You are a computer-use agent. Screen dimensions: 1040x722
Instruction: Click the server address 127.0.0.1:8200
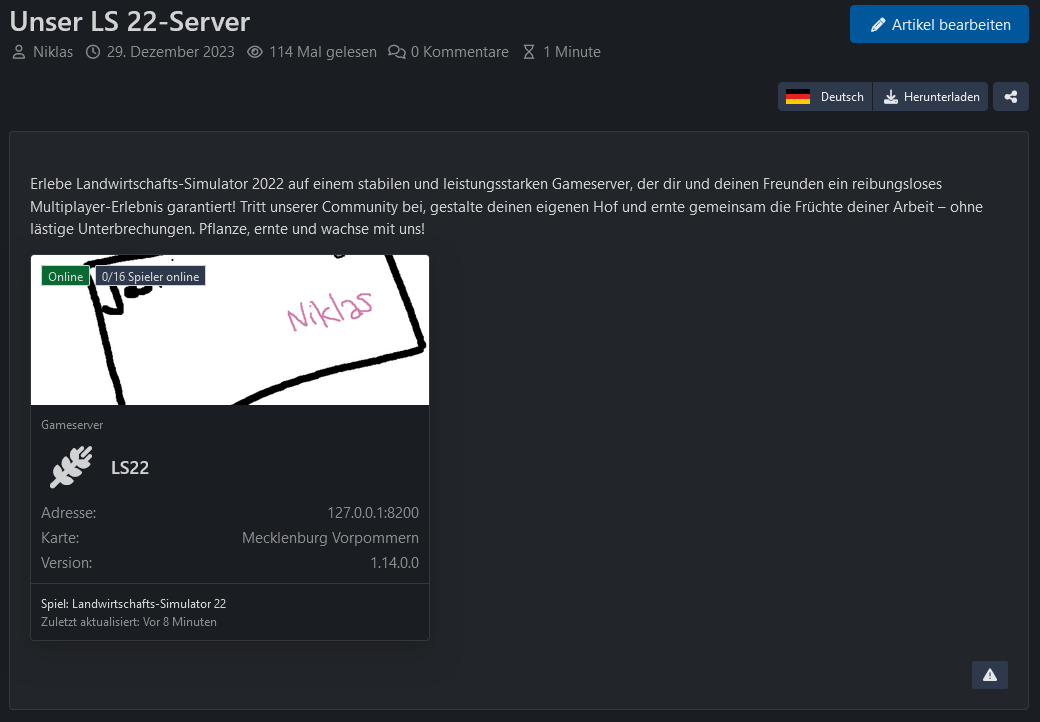coord(372,513)
